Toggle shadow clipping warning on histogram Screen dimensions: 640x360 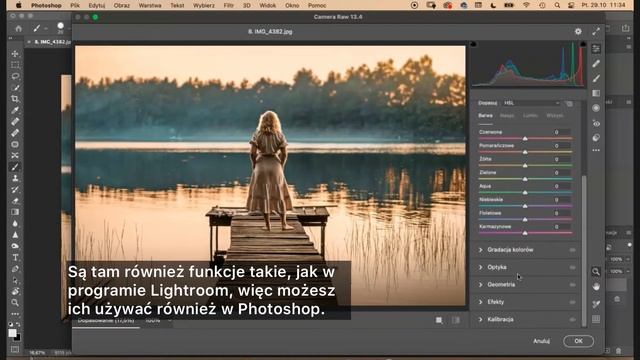click(473, 44)
